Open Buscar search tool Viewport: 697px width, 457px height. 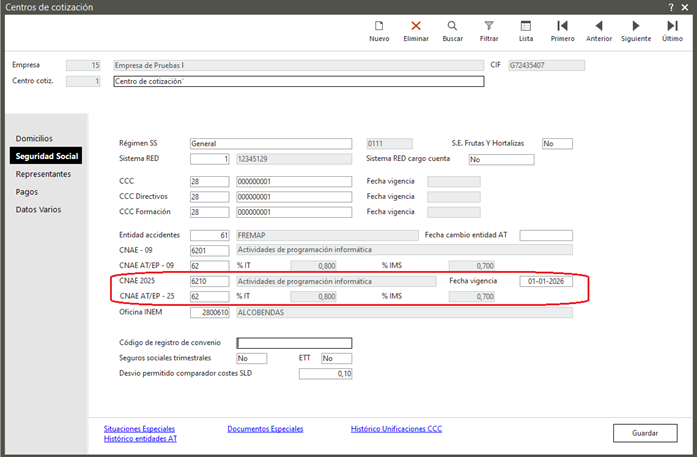[452, 30]
